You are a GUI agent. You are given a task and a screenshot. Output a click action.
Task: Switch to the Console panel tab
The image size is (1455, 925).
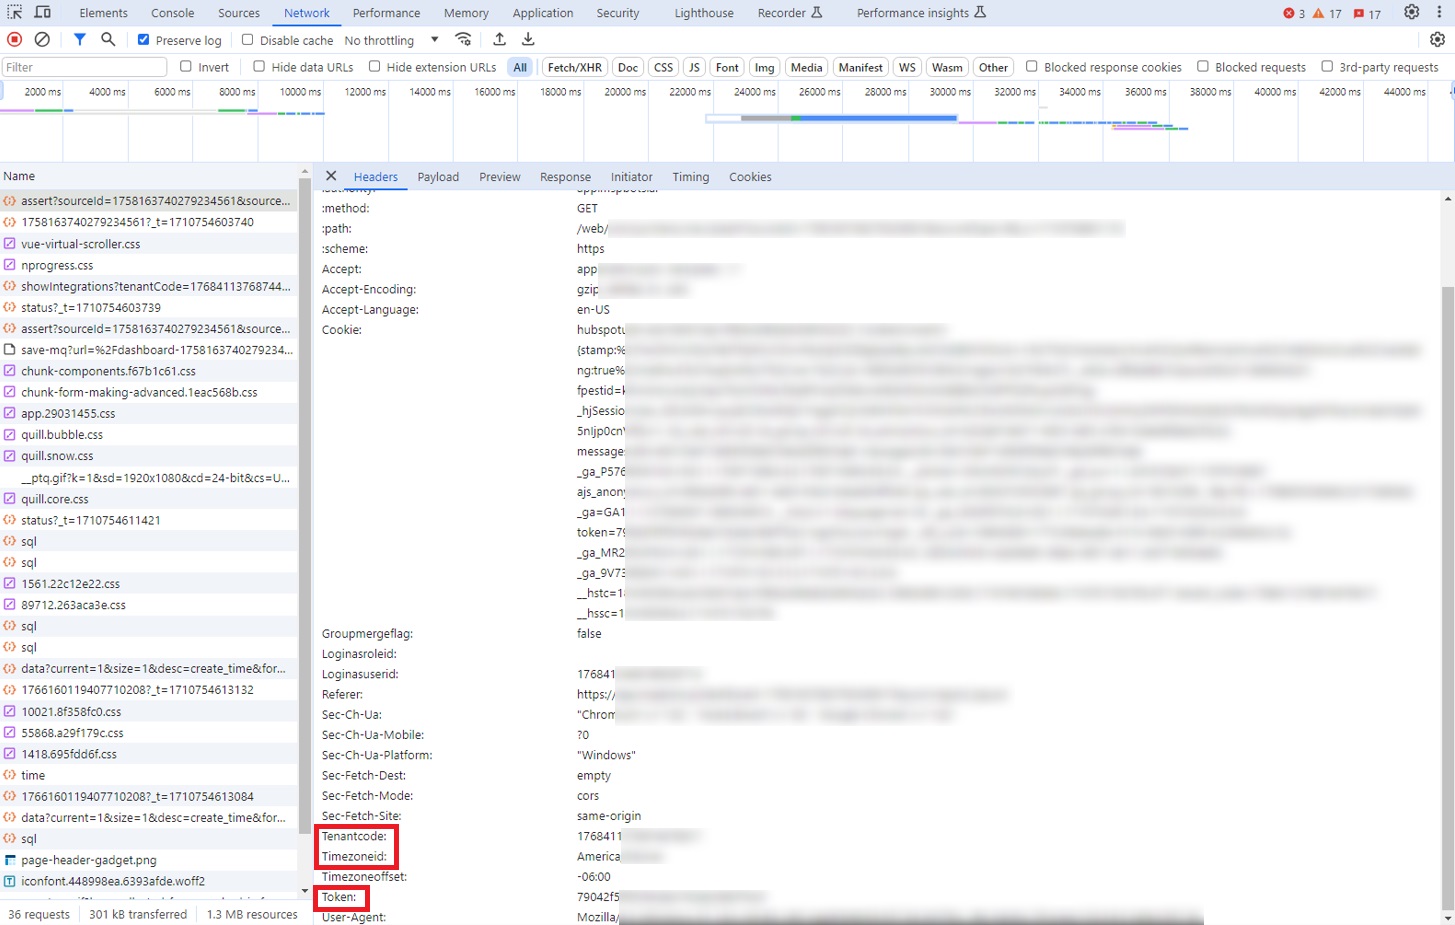click(x=172, y=13)
